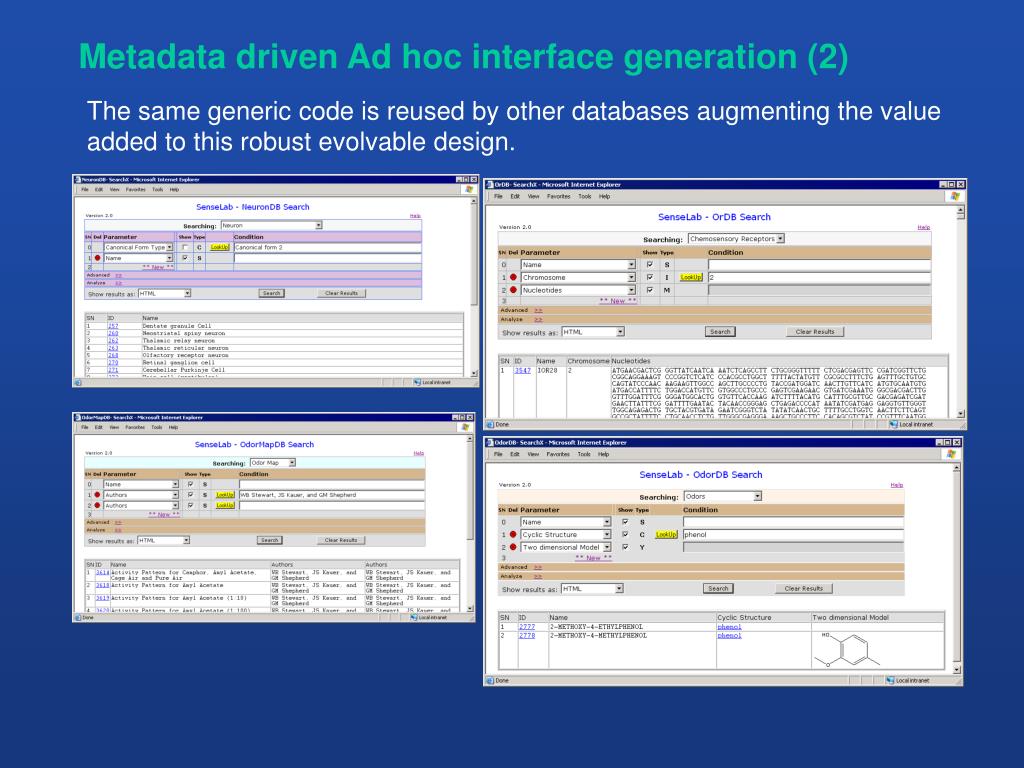Open the Help menu in OdorMapDB window
This screenshot has height=768, width=1024.
coord(173,427)
